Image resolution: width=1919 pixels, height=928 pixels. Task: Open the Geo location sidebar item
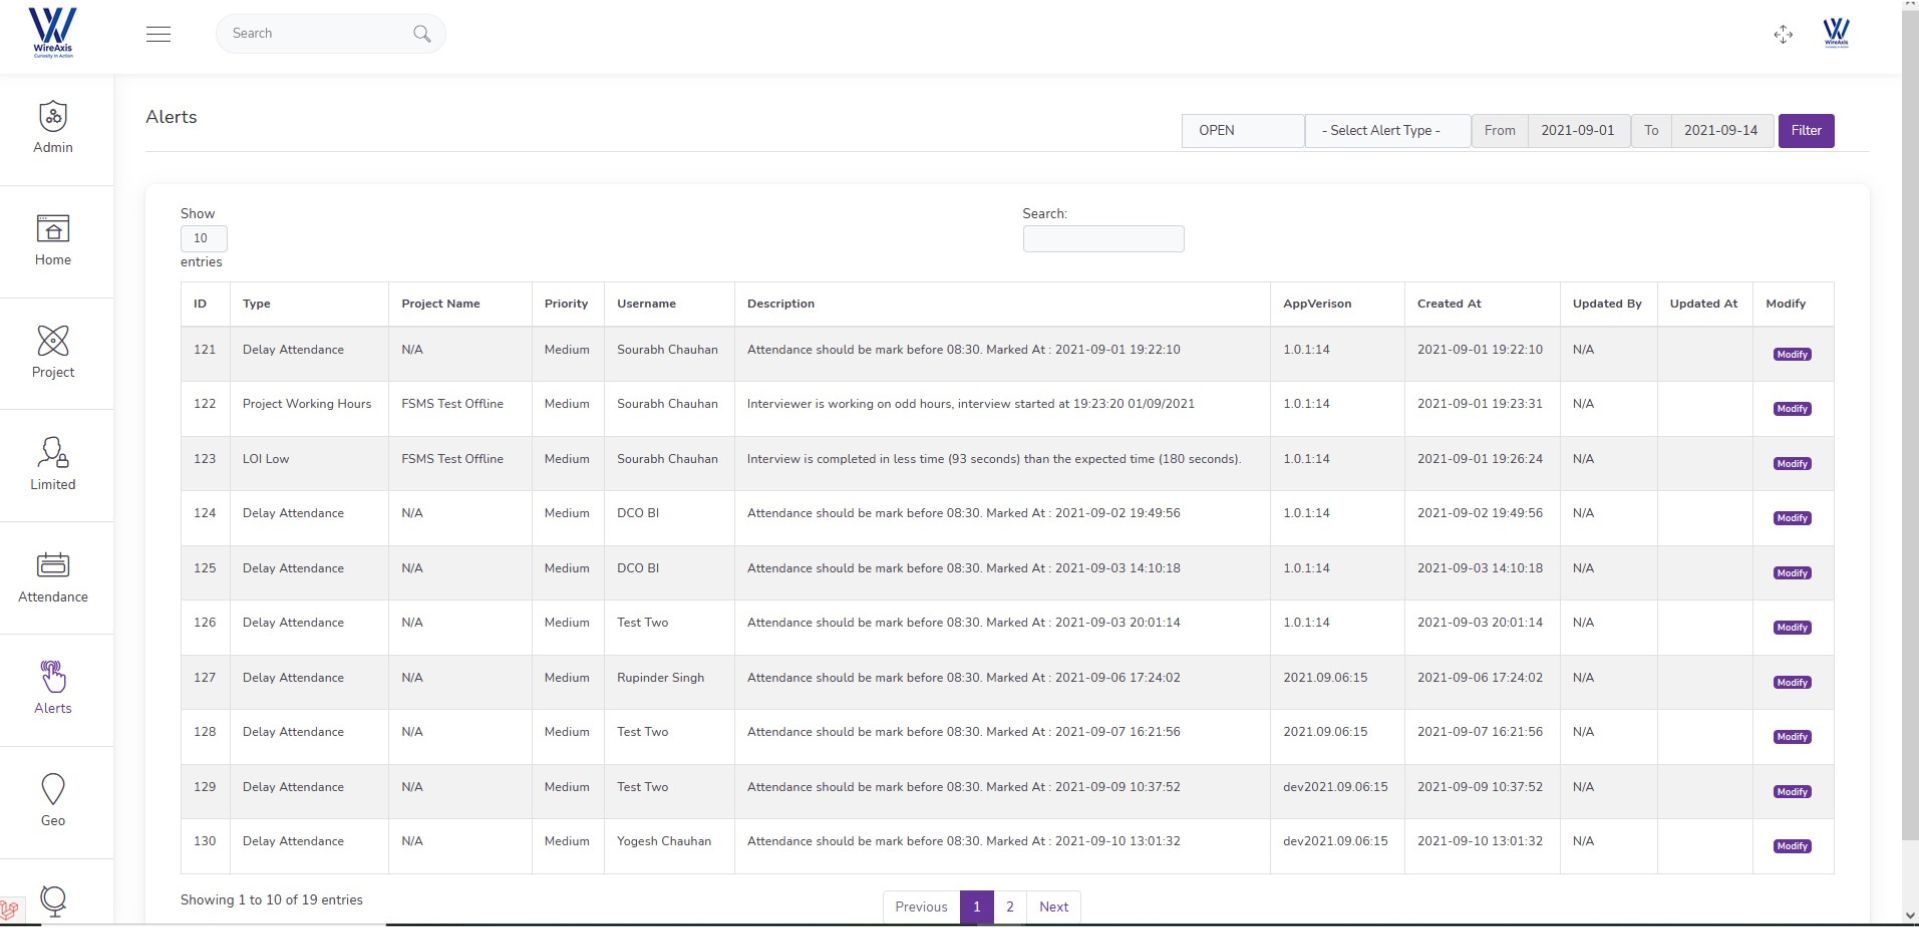53,801
